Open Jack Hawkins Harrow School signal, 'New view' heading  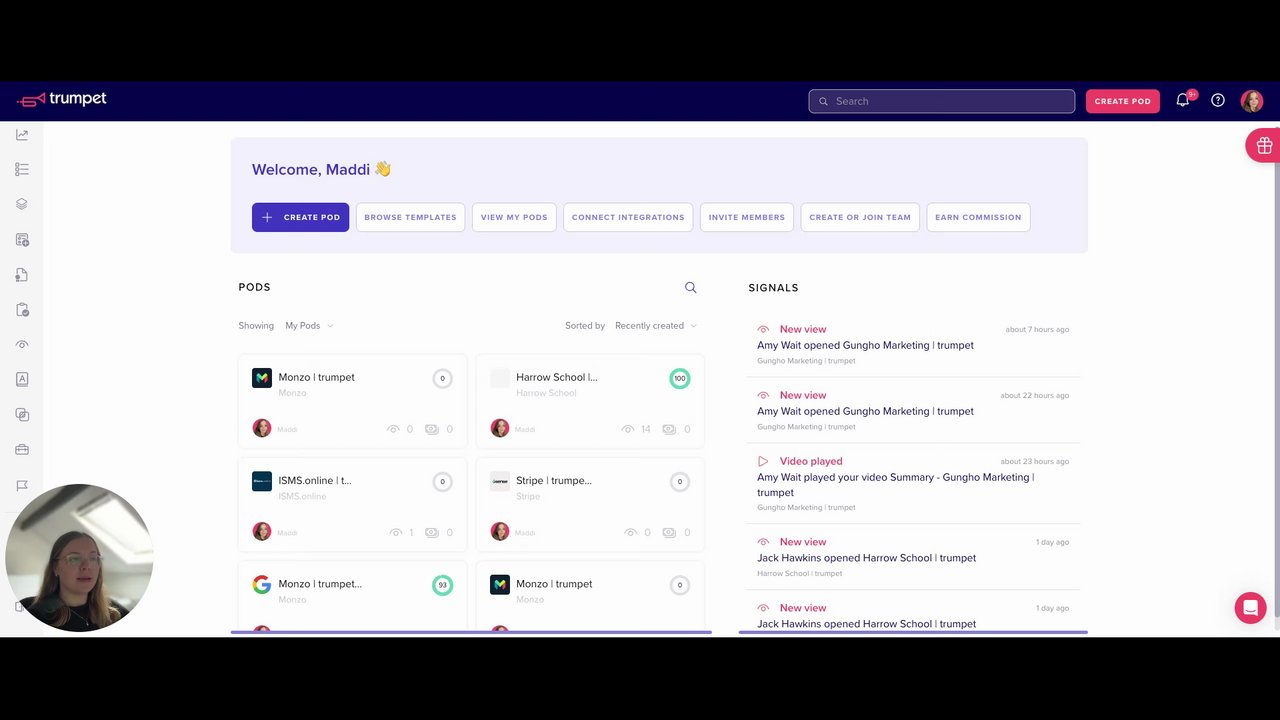(x=803, y=542)
